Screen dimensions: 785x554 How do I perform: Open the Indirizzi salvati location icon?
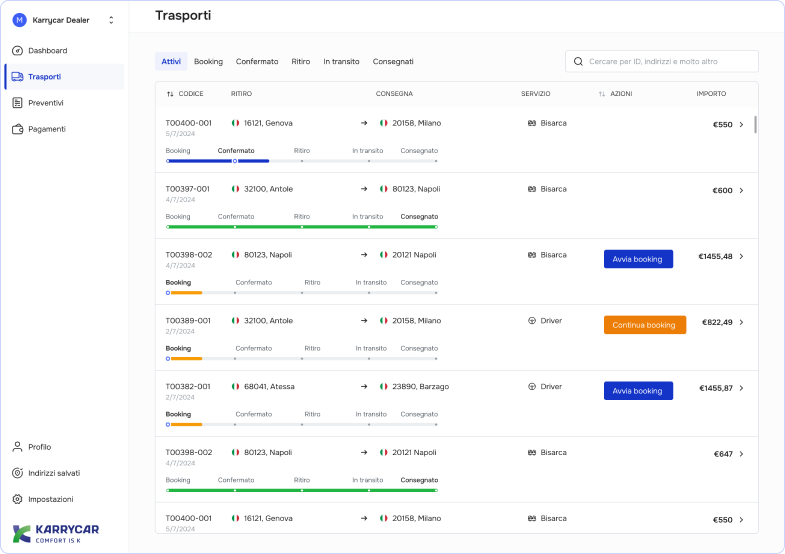pyautogui.click(x=18, y=473)
